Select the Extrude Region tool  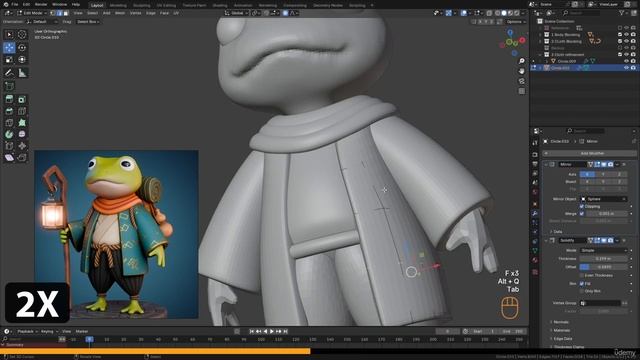9,99
